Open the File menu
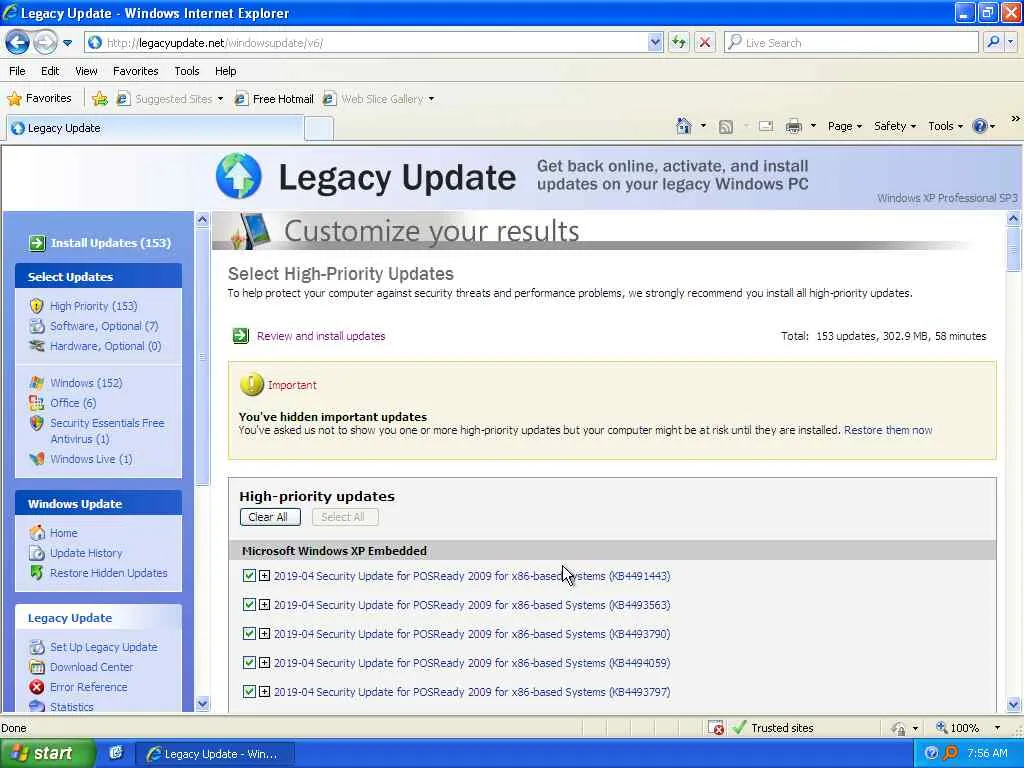The image size is (1024, 768). [x=17, y=71]
